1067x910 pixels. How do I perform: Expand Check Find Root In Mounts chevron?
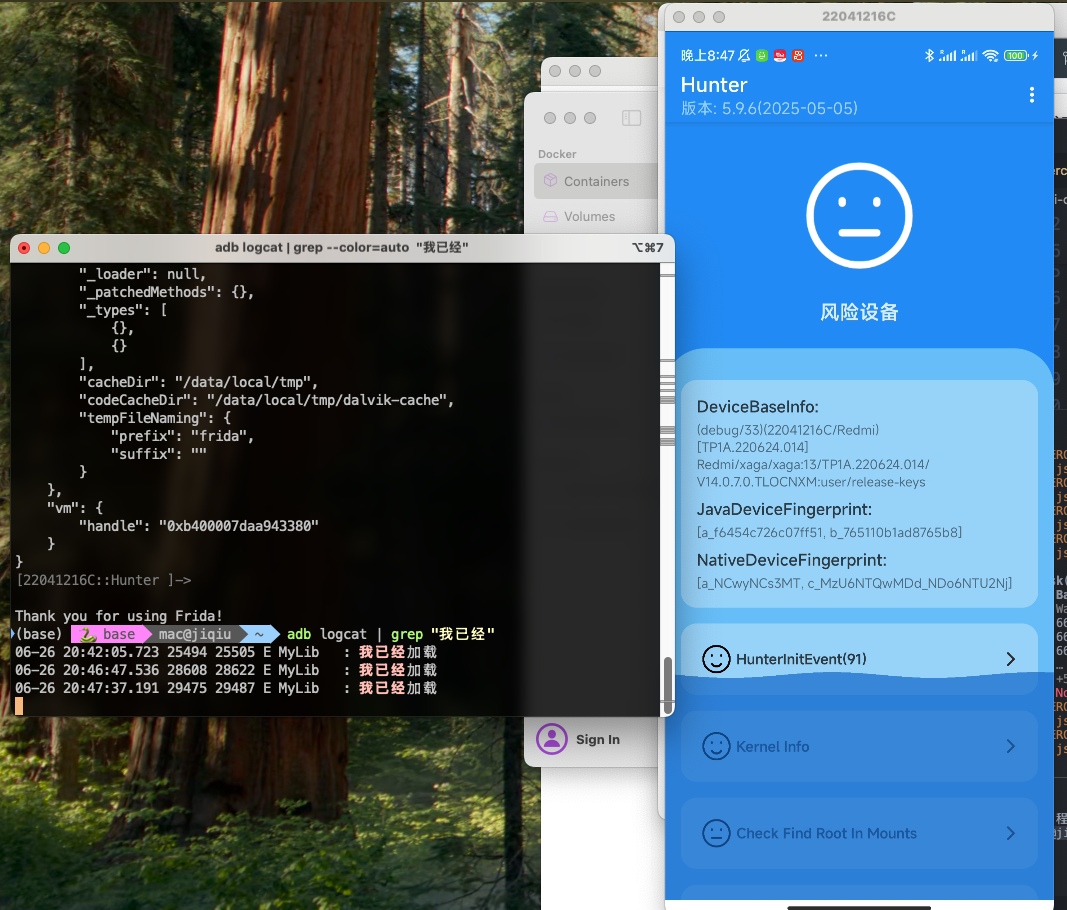click(x=1010, y=833)
